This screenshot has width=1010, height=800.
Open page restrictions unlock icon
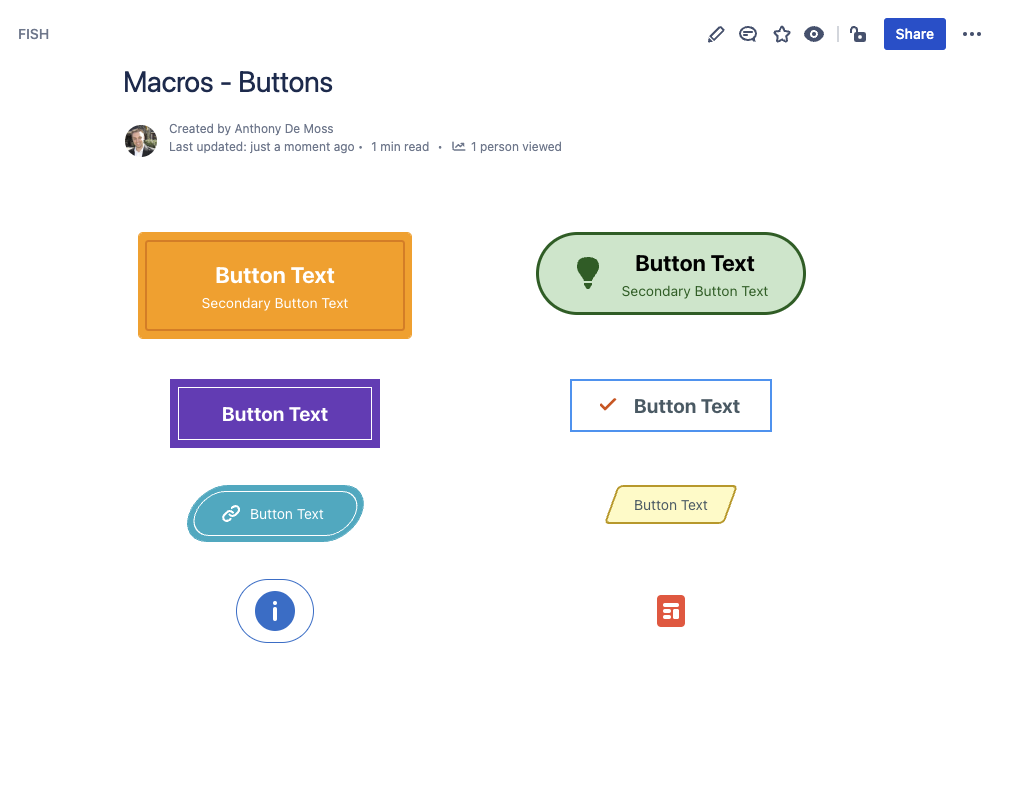(x=858, y=34)
